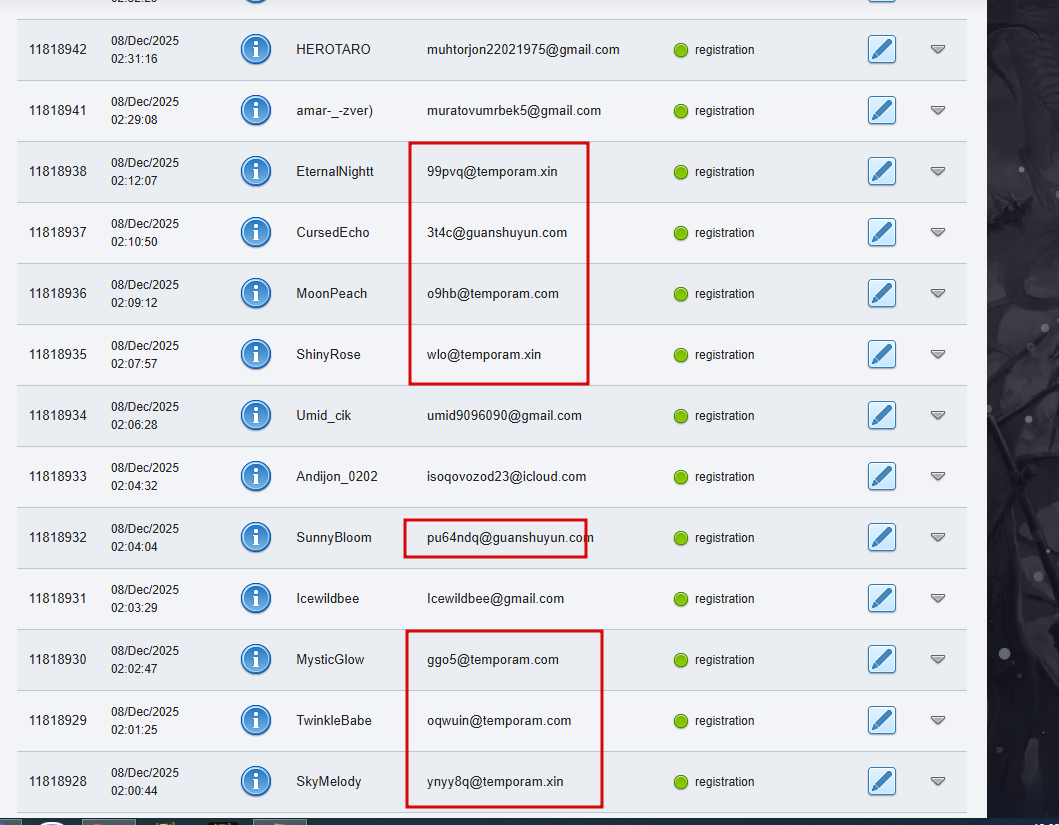Expand options arrow for Umid_cik

coord(937,415)
